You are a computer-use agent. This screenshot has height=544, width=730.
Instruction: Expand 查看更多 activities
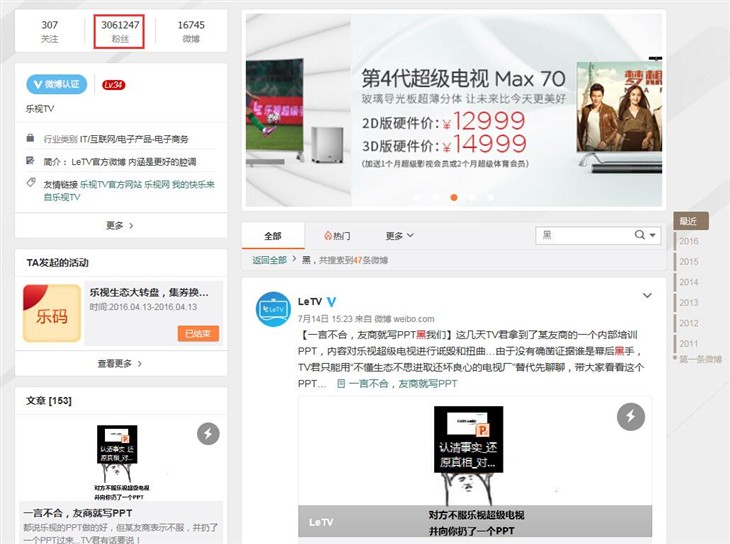click(120, 363)
